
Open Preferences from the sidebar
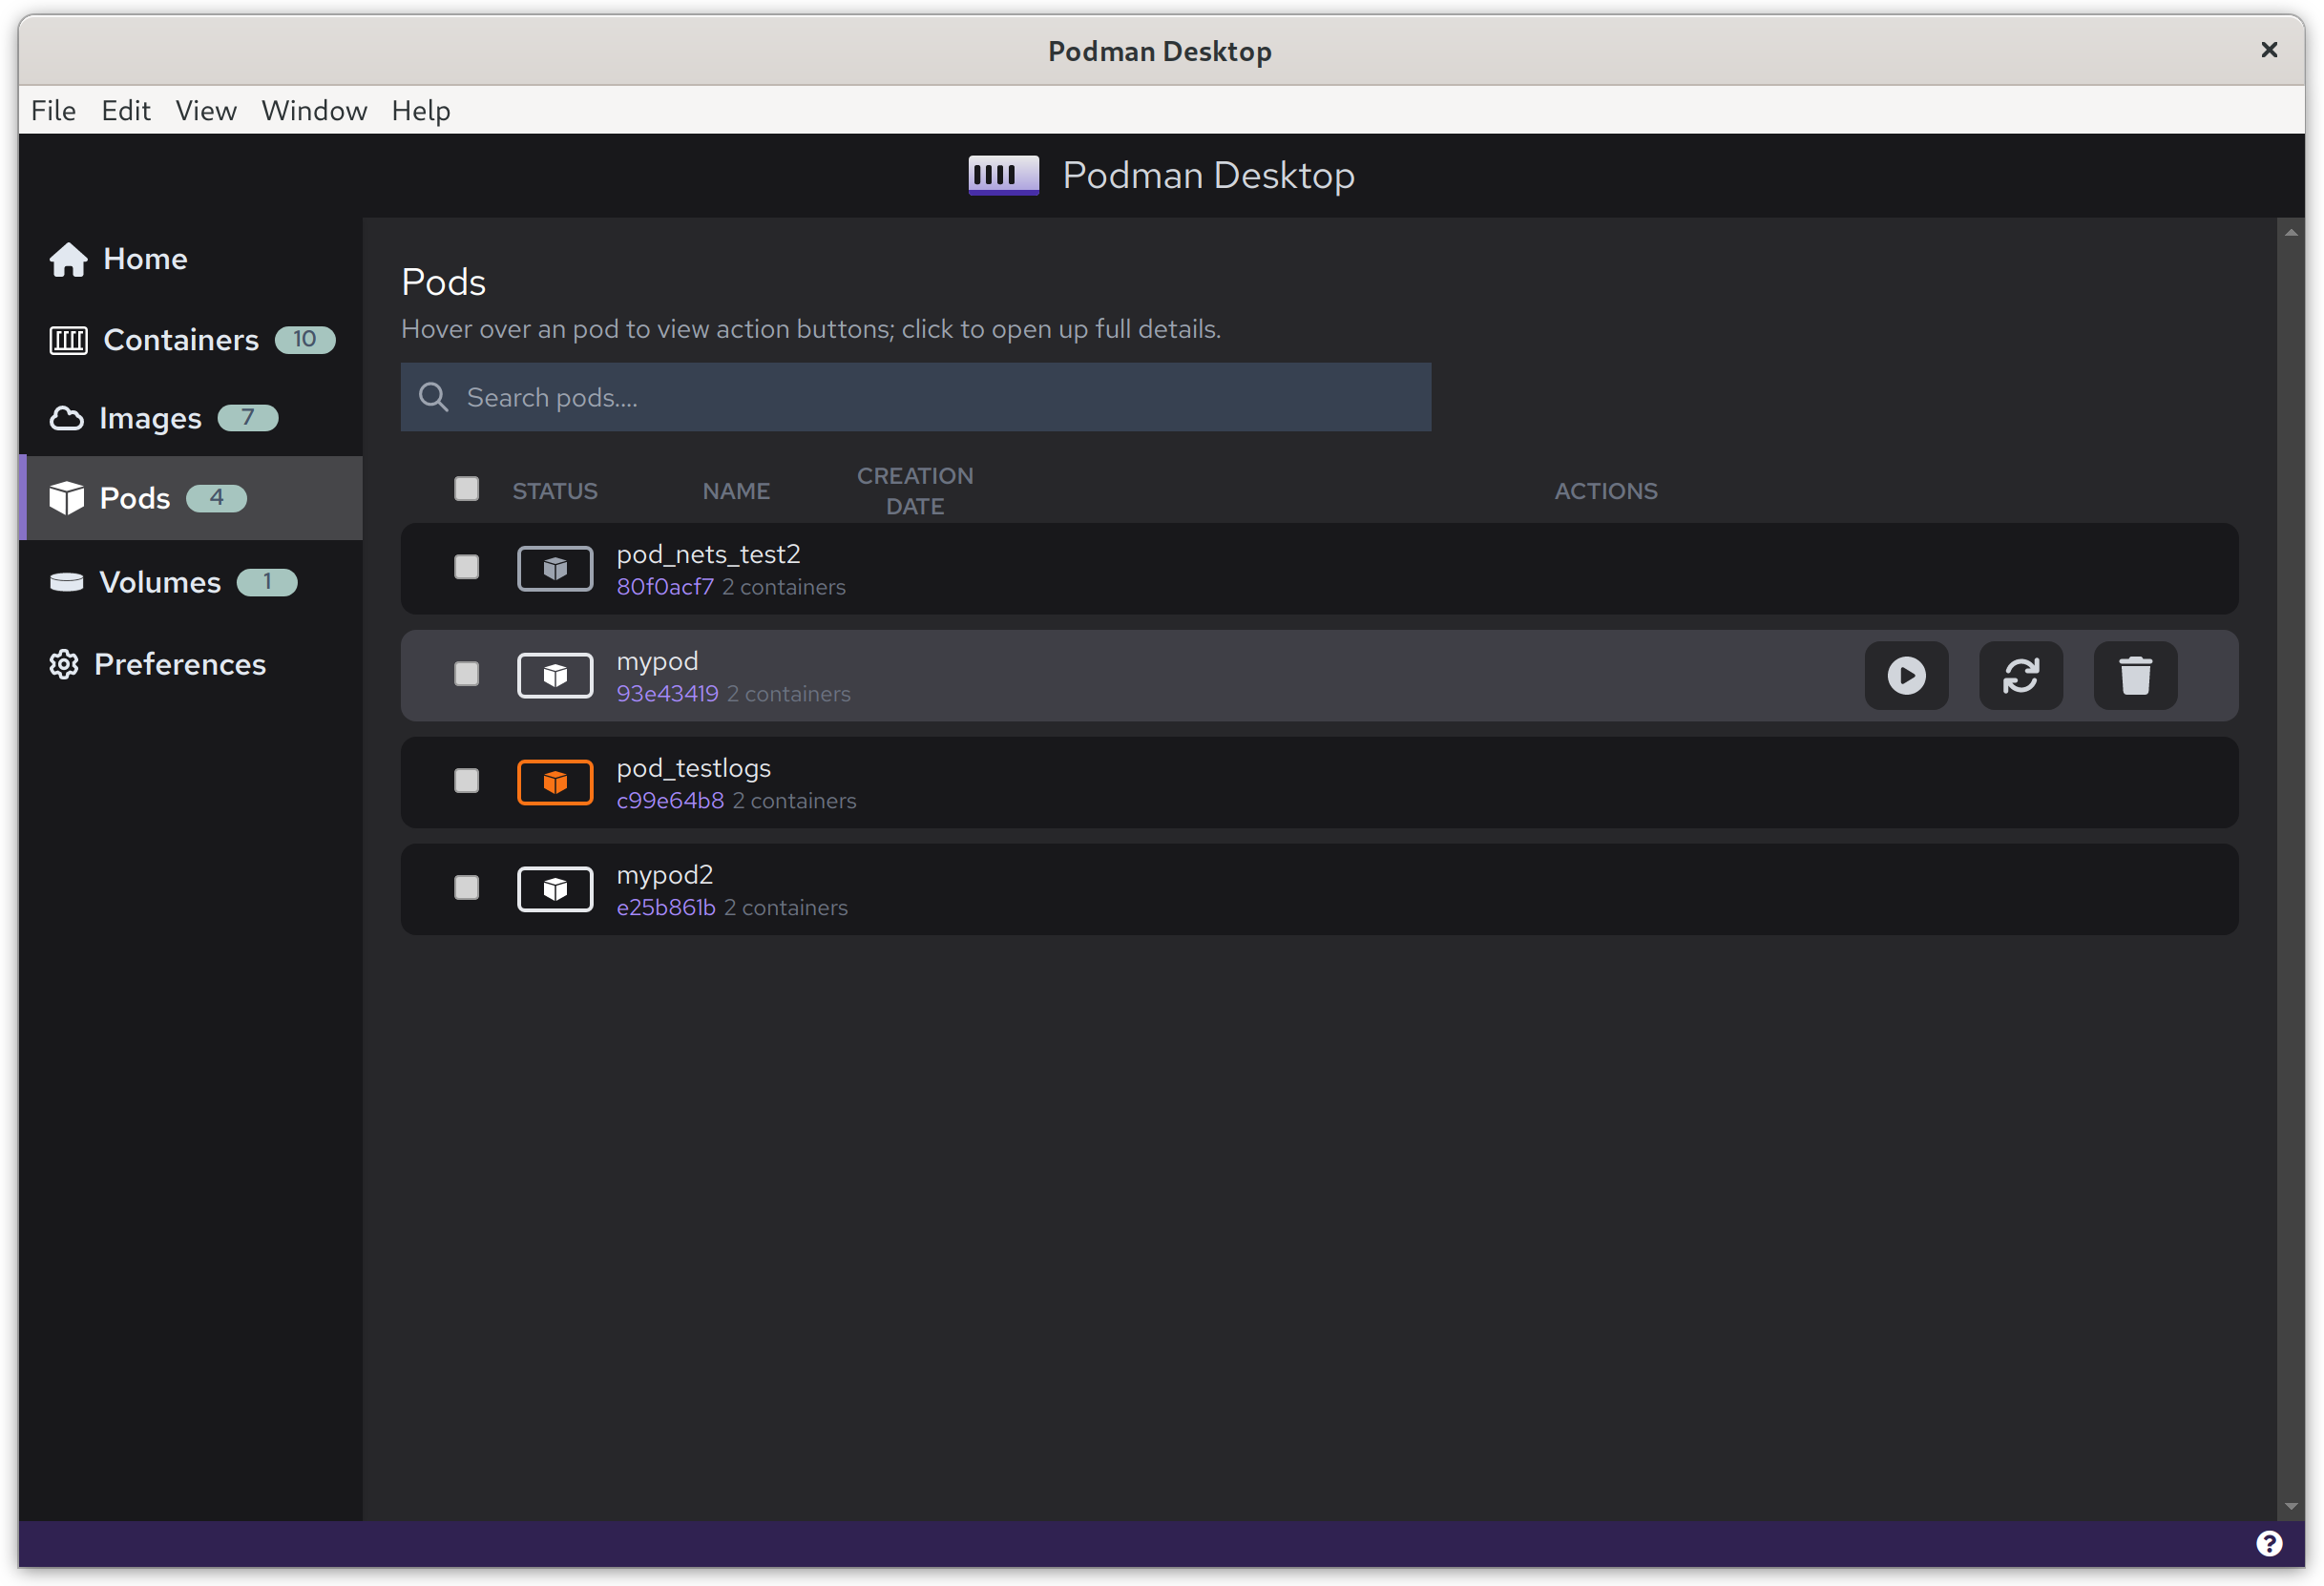179,664
